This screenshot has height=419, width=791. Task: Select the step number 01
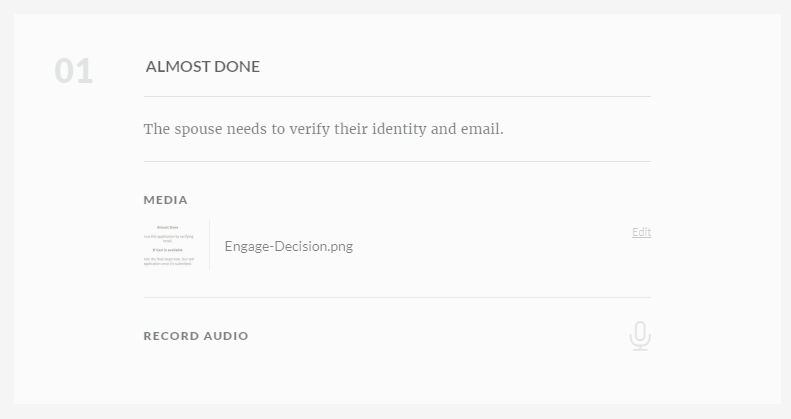tap(73, 71)
